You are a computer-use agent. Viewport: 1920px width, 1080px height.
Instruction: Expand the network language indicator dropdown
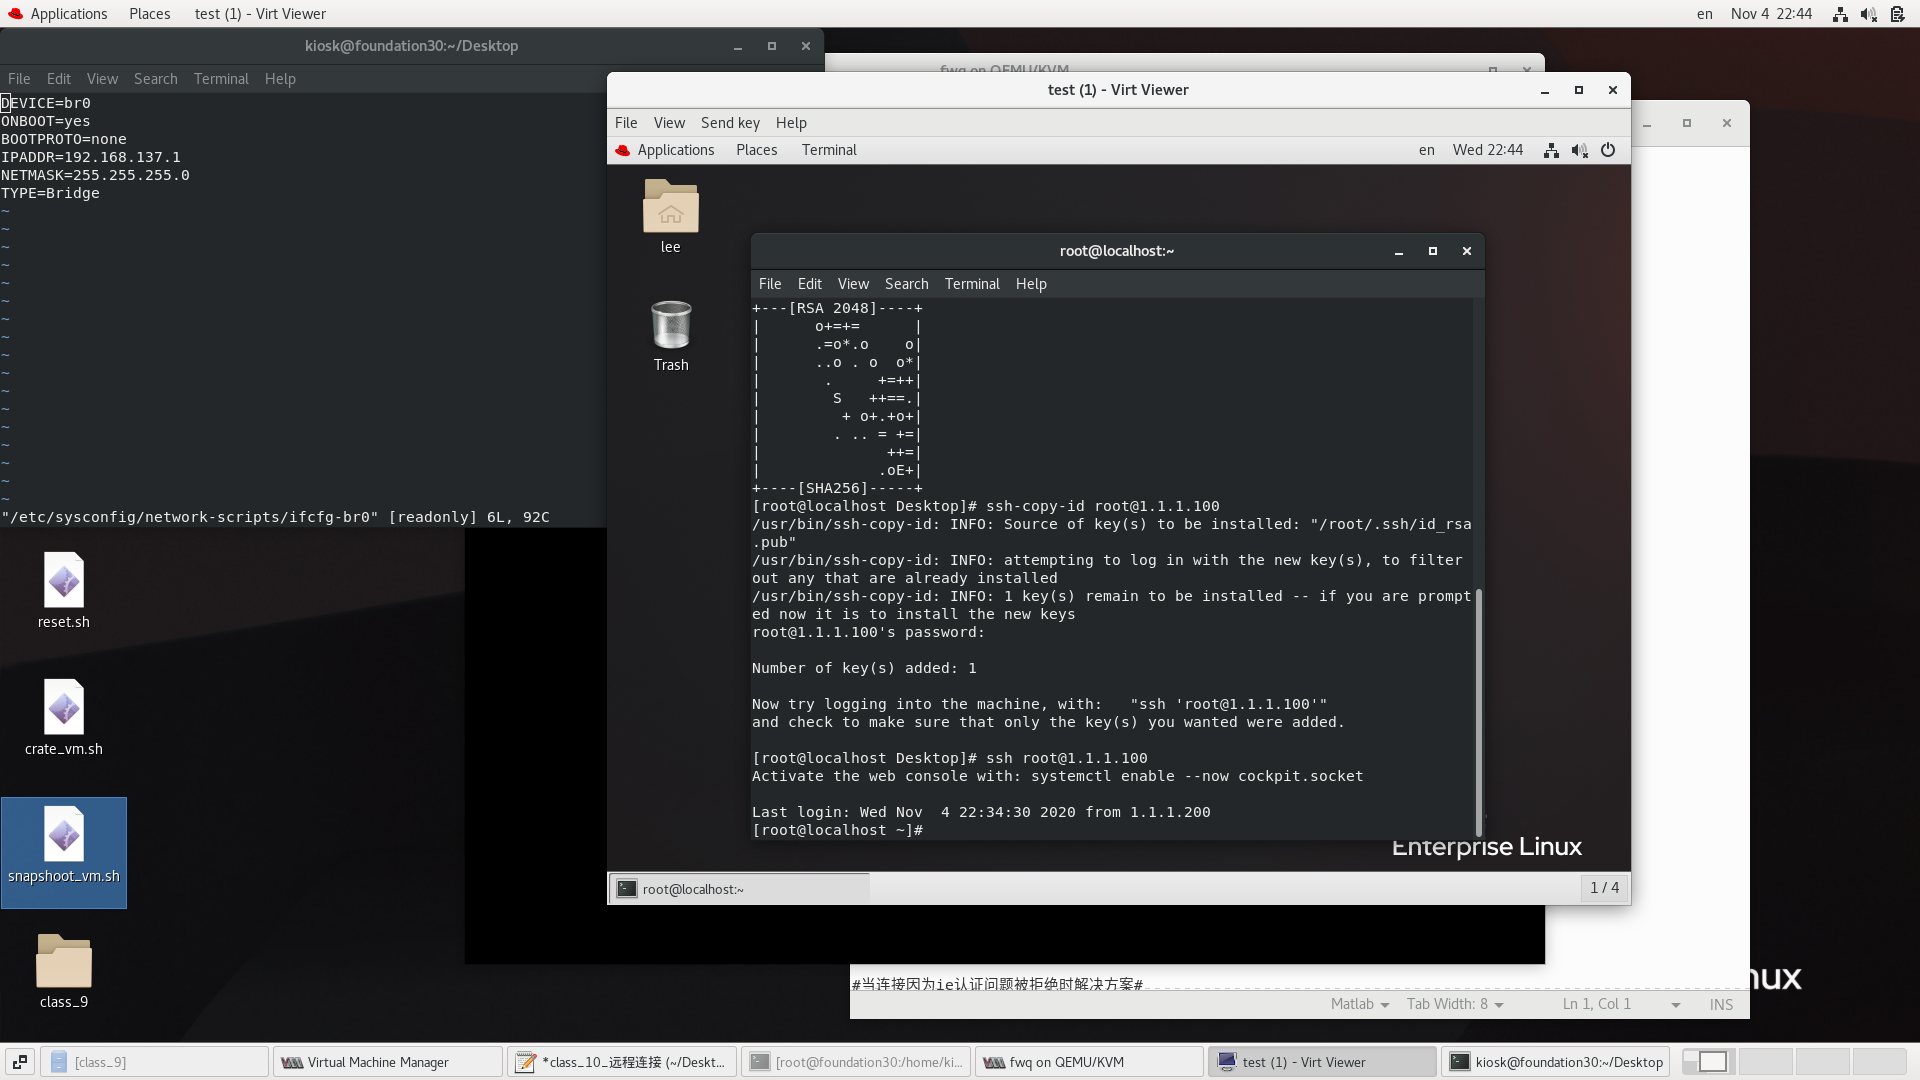pos(1704,13)
